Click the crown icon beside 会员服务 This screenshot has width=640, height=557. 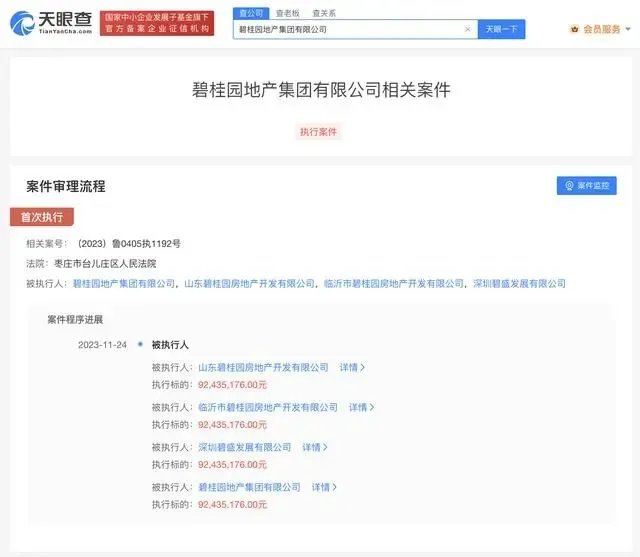click(x=575, y=29)
